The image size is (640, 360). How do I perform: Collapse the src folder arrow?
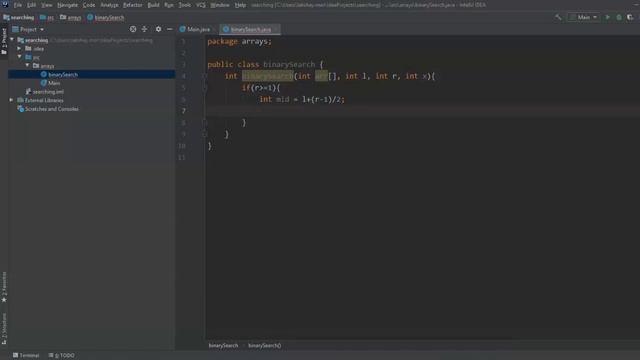tap(19, 57)
